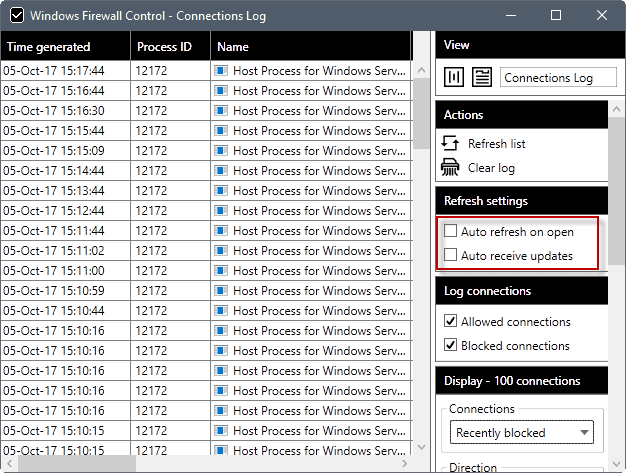This screenshot has width=626, height=473.
Task: Click process ID 12172 in 15:16:44 row
Action: click(170, 91)
